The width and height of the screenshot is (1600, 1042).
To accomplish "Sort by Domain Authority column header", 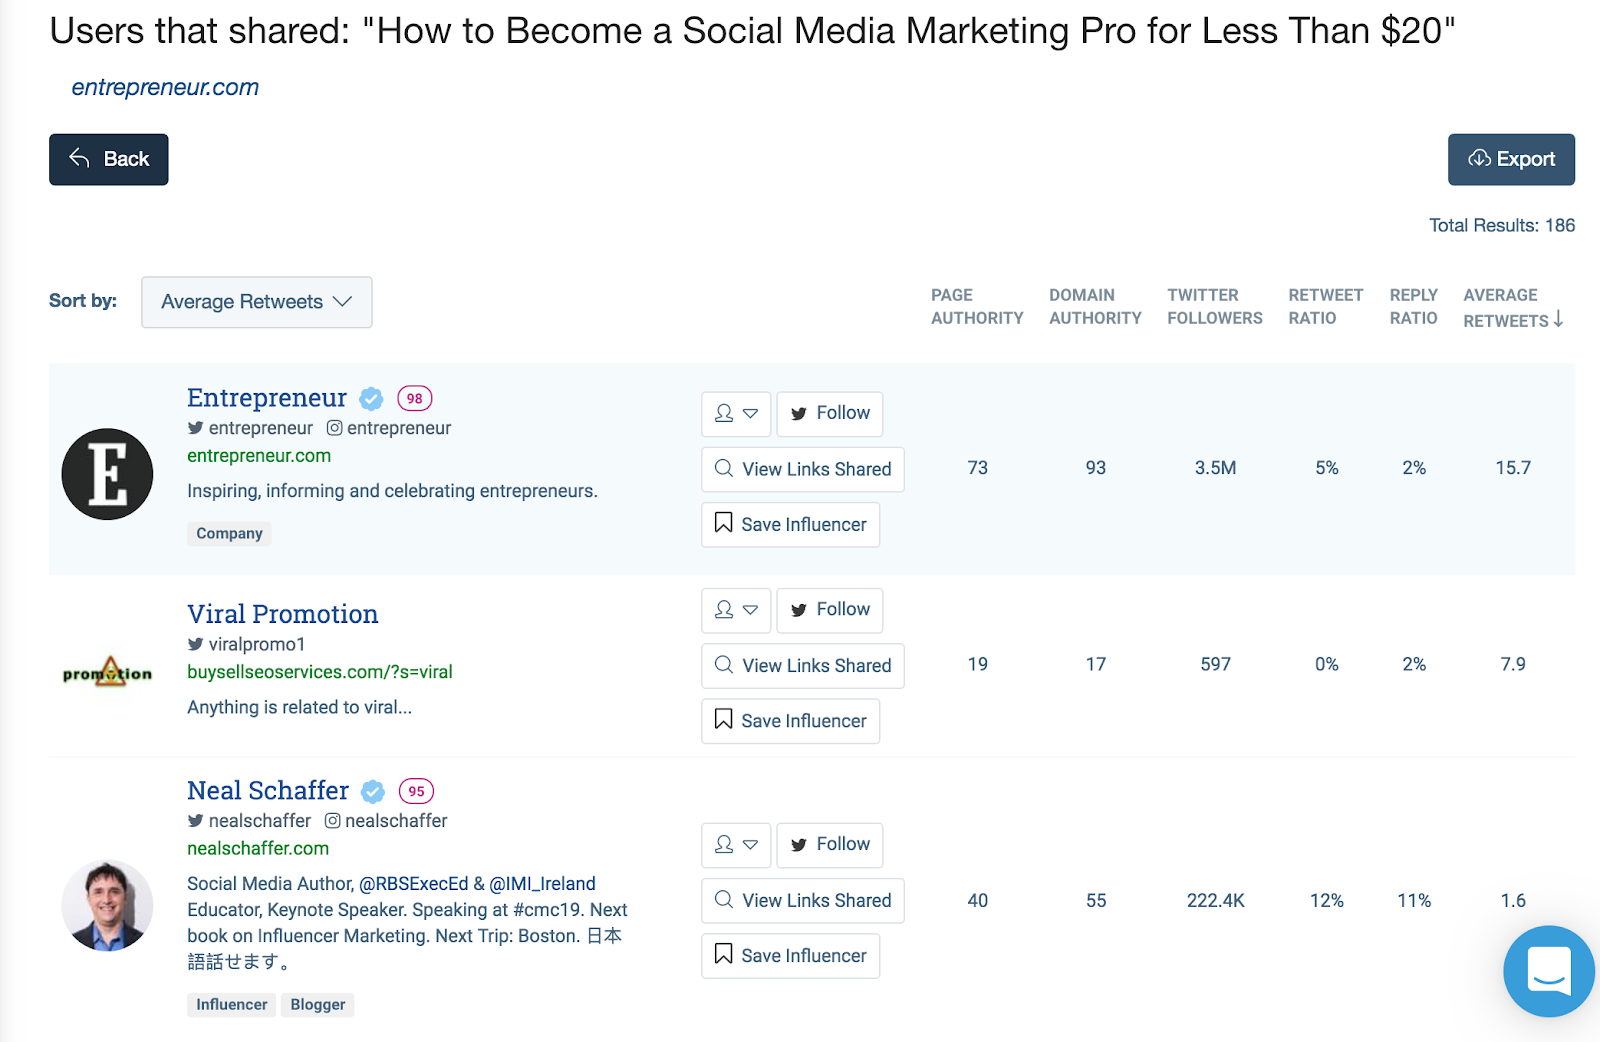I will tap(1095, 307).
